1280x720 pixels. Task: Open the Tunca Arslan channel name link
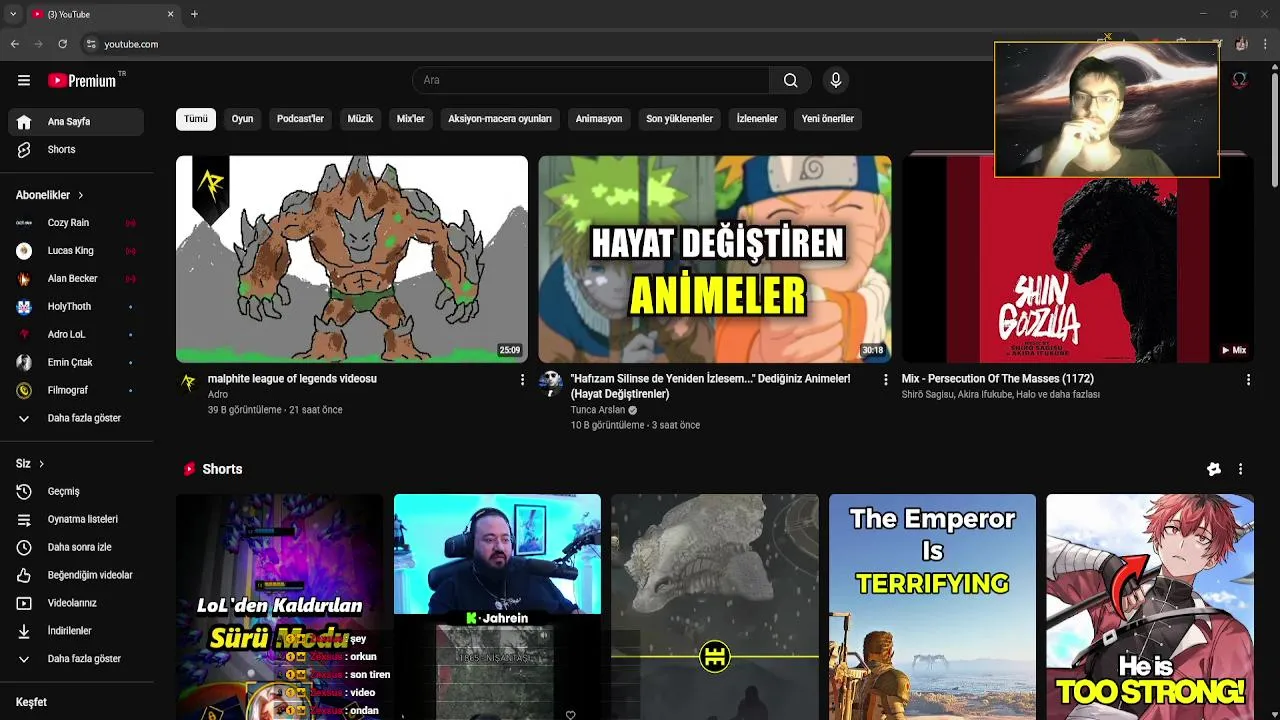click(597, 410)
